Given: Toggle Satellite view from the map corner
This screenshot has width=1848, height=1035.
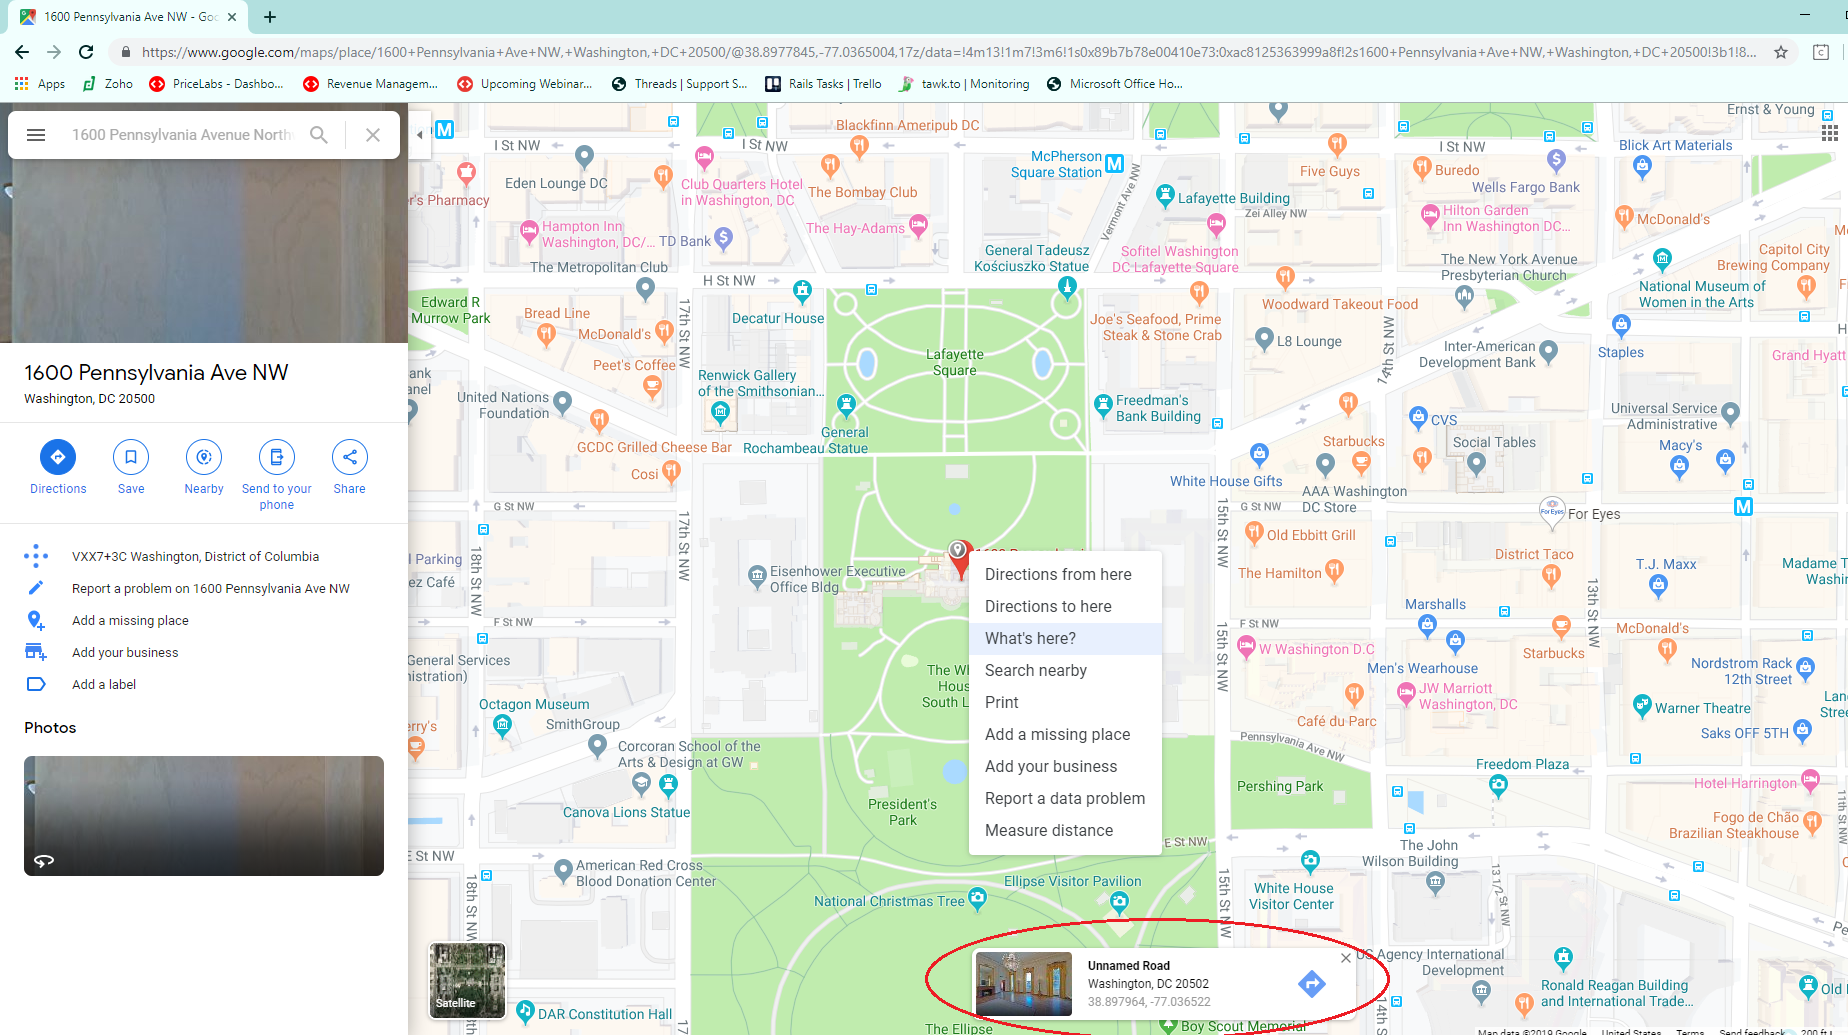Looking at the screenshot, I should tap(466, 979).
